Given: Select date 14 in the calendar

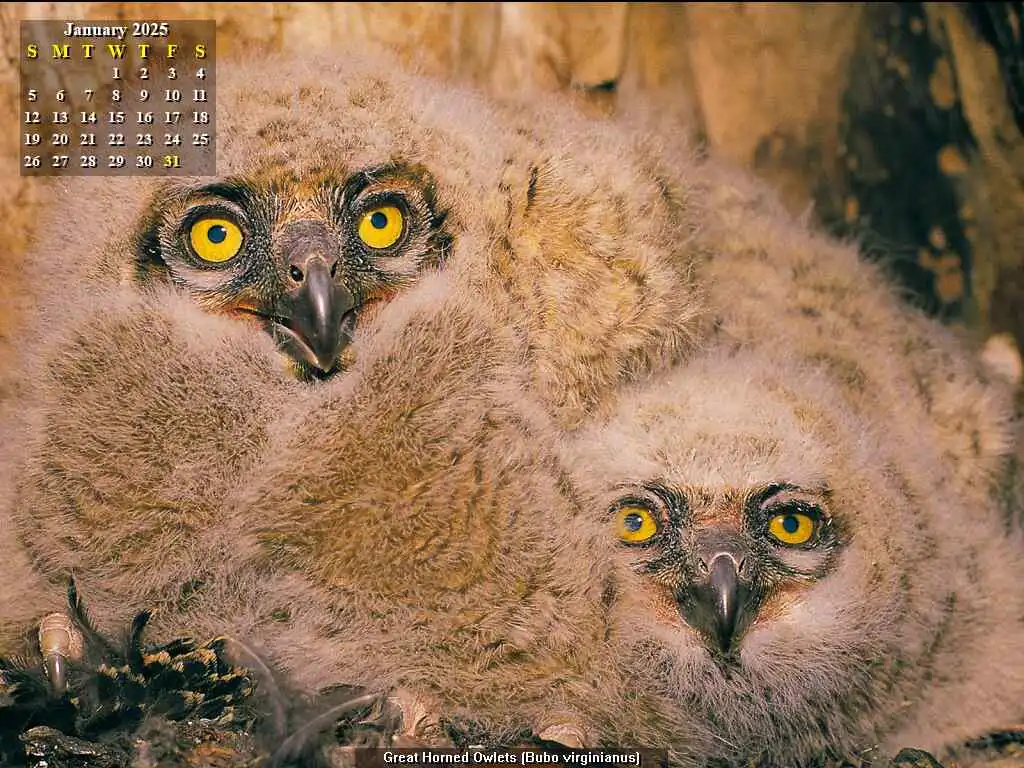Looking at the screenshot, I should click(88, 118).
